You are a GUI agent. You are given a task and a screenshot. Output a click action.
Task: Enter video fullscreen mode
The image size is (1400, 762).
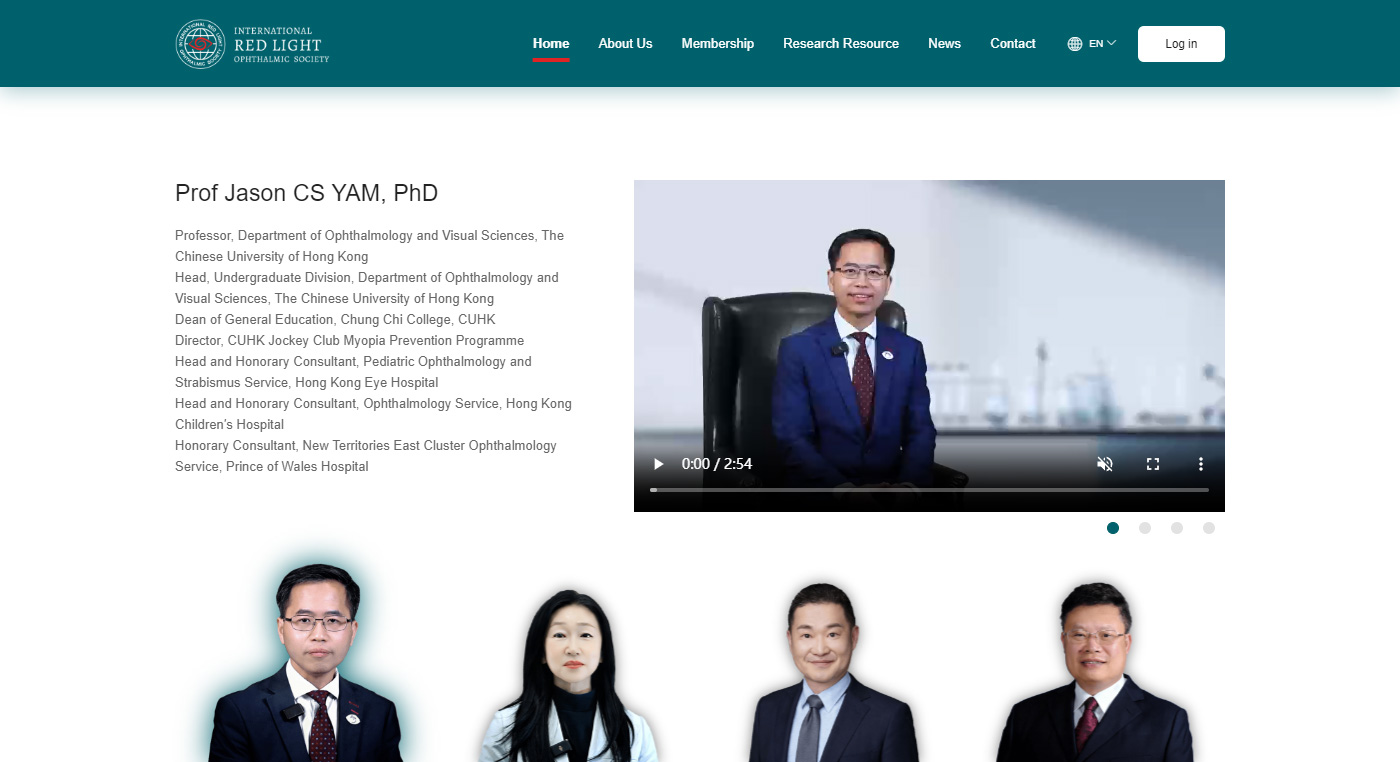coord(1153,464)
